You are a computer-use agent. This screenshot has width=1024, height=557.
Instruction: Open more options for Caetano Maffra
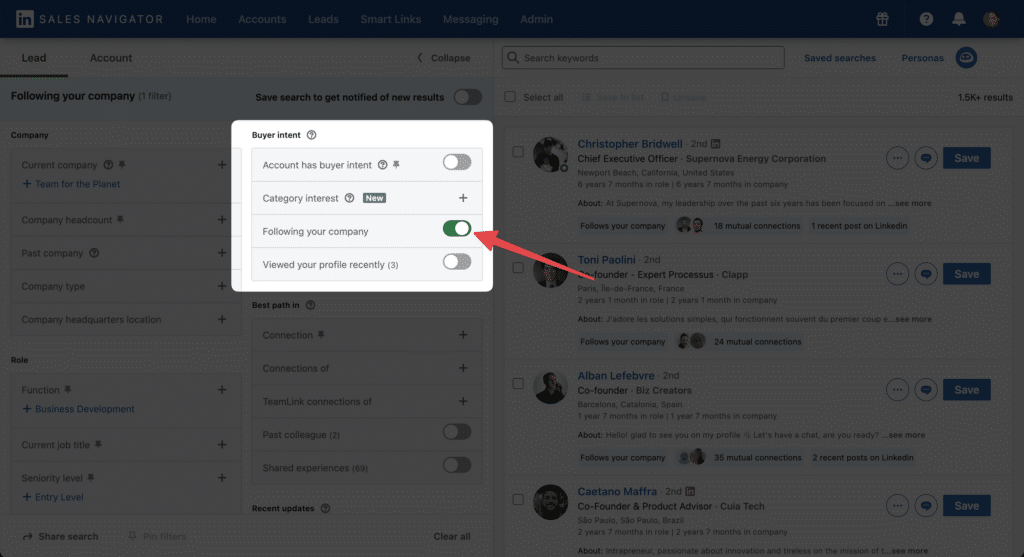pyautogui.click(x=897, y=505)
